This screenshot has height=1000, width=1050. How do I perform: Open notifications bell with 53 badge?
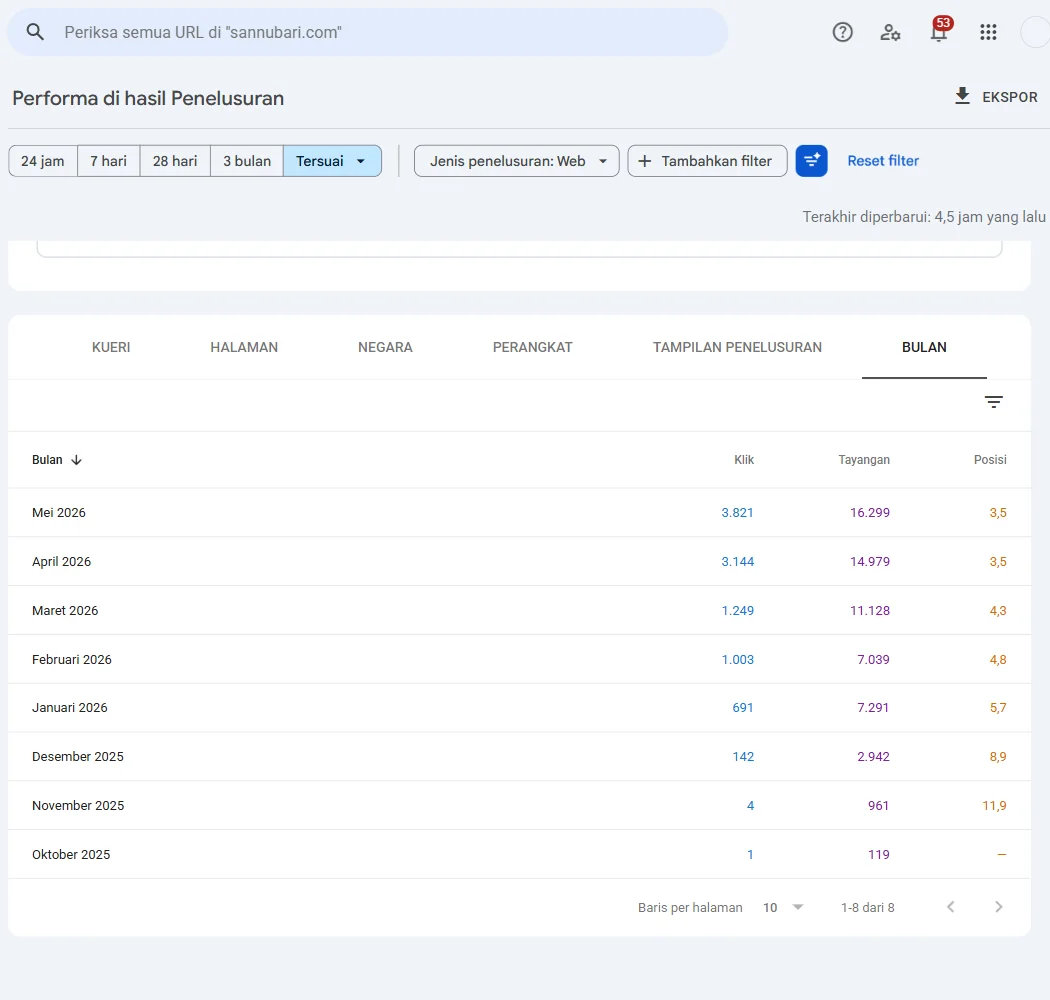point(940,31)
